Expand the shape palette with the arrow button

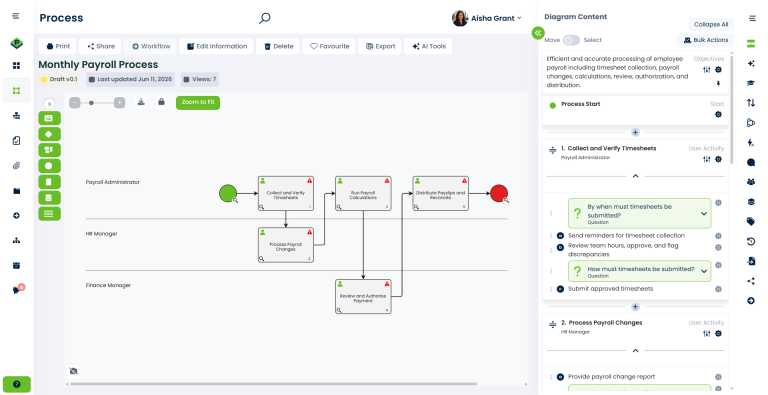49,104
